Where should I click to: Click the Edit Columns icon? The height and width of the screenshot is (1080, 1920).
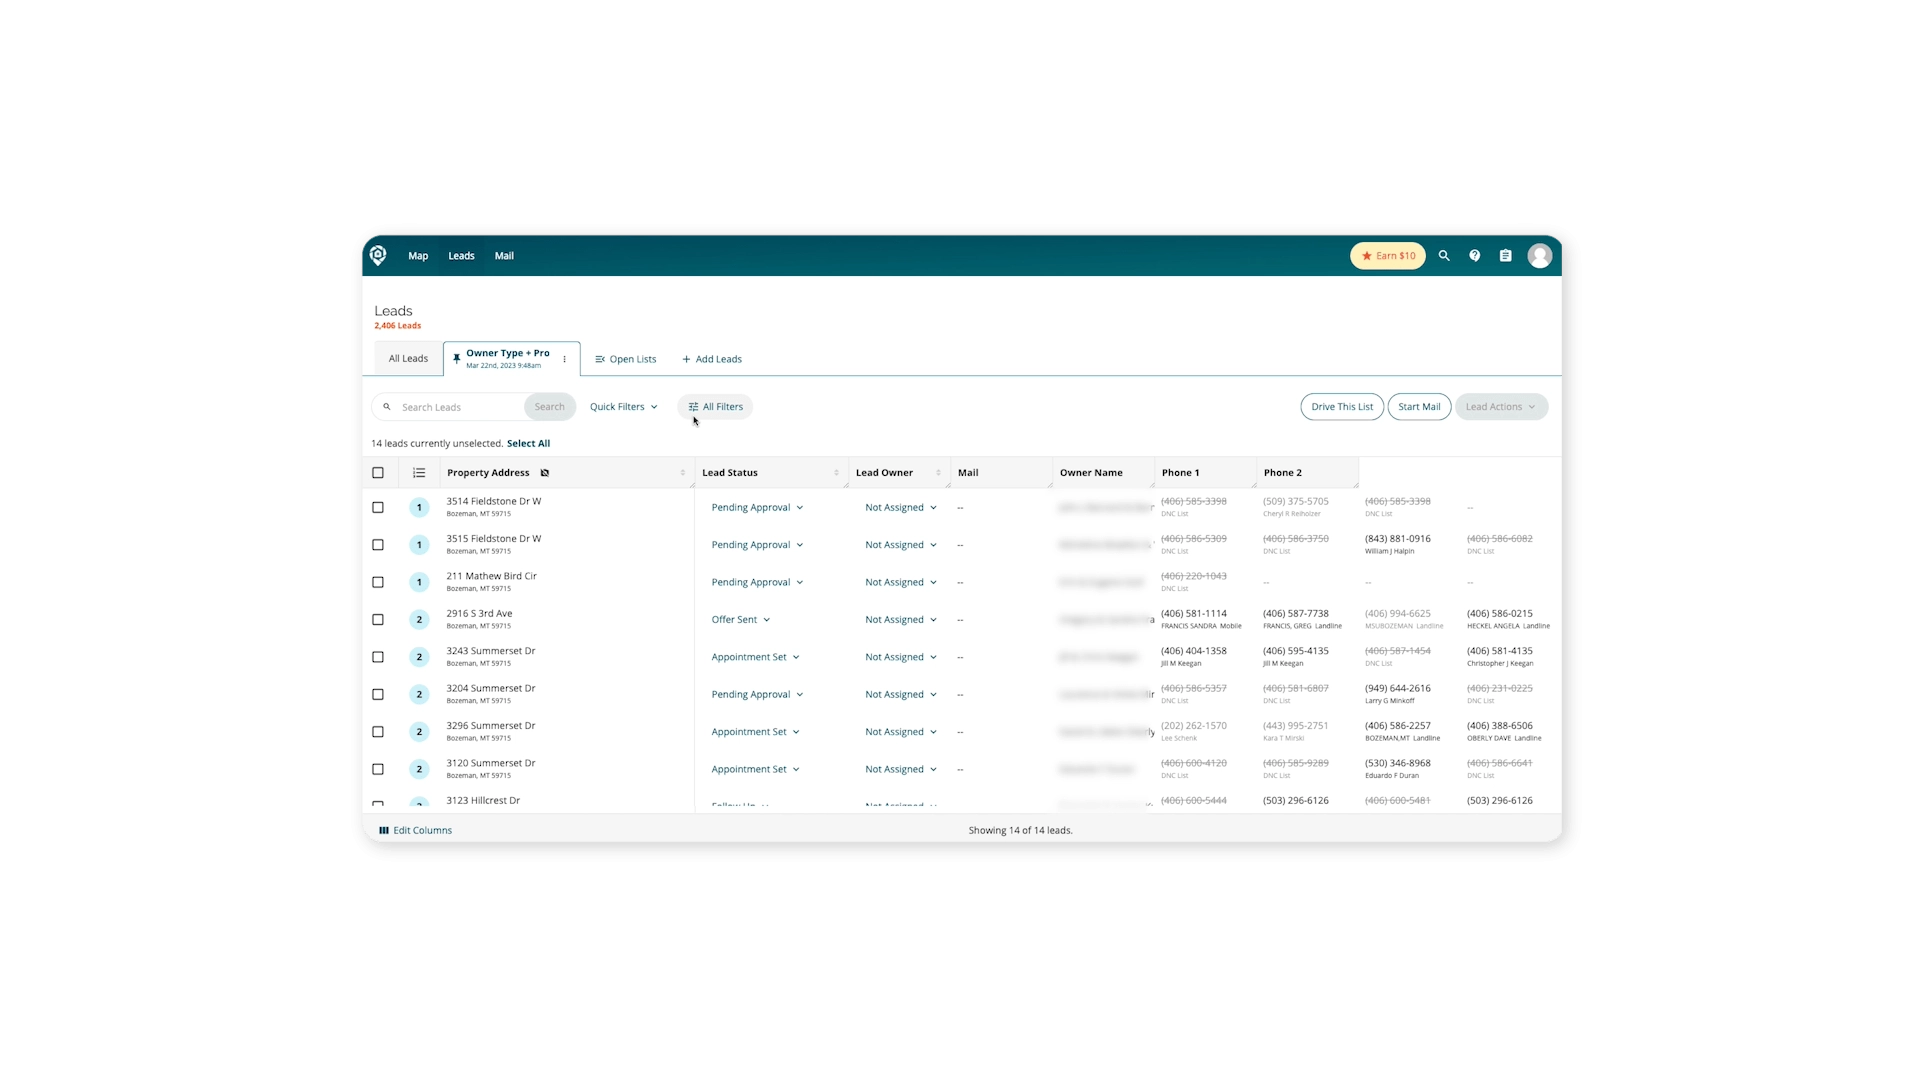[x=384, y=830]
